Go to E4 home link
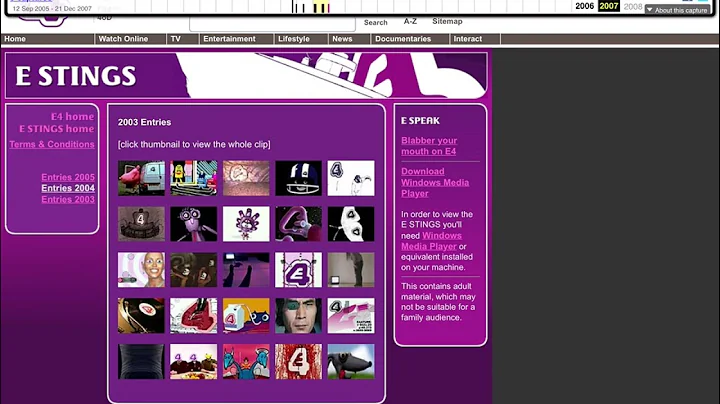The height and width of the screenshot is (404, 720). pos(72,117)
